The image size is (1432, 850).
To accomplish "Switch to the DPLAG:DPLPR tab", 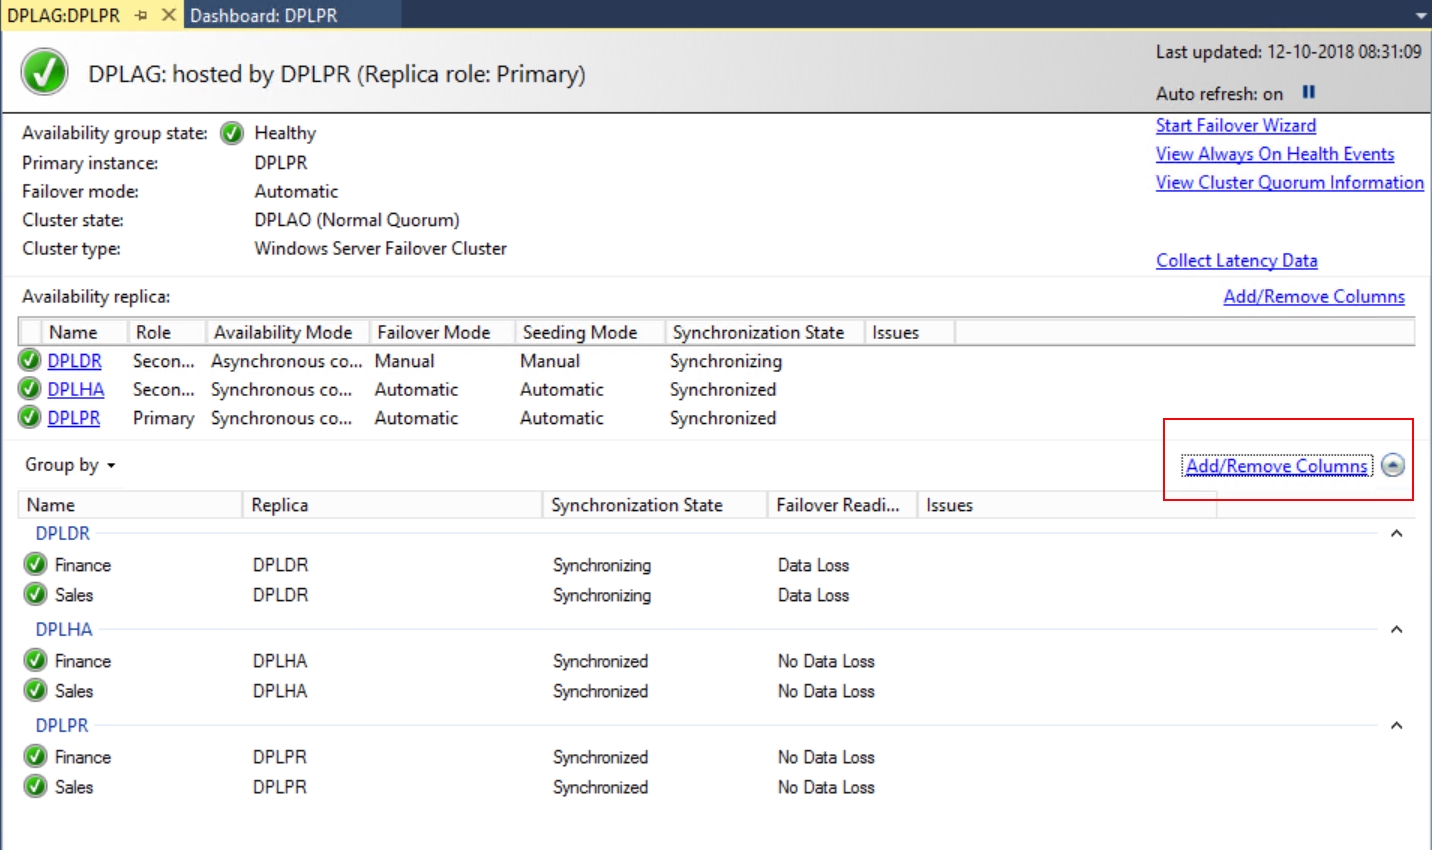I will tap(64, 15).
